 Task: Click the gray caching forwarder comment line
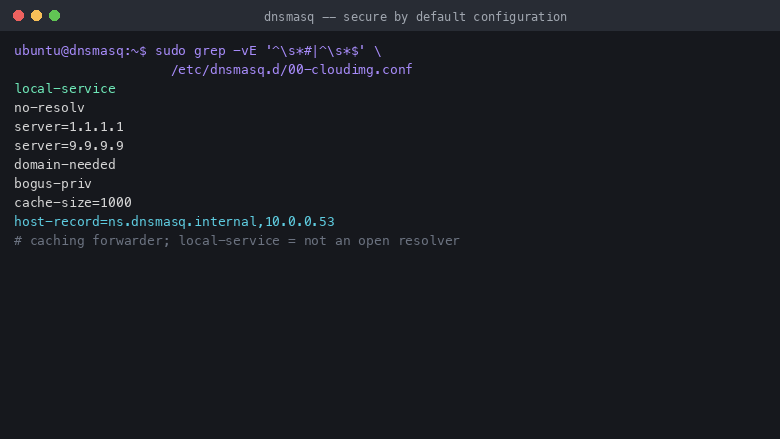(x=237, y=241)
